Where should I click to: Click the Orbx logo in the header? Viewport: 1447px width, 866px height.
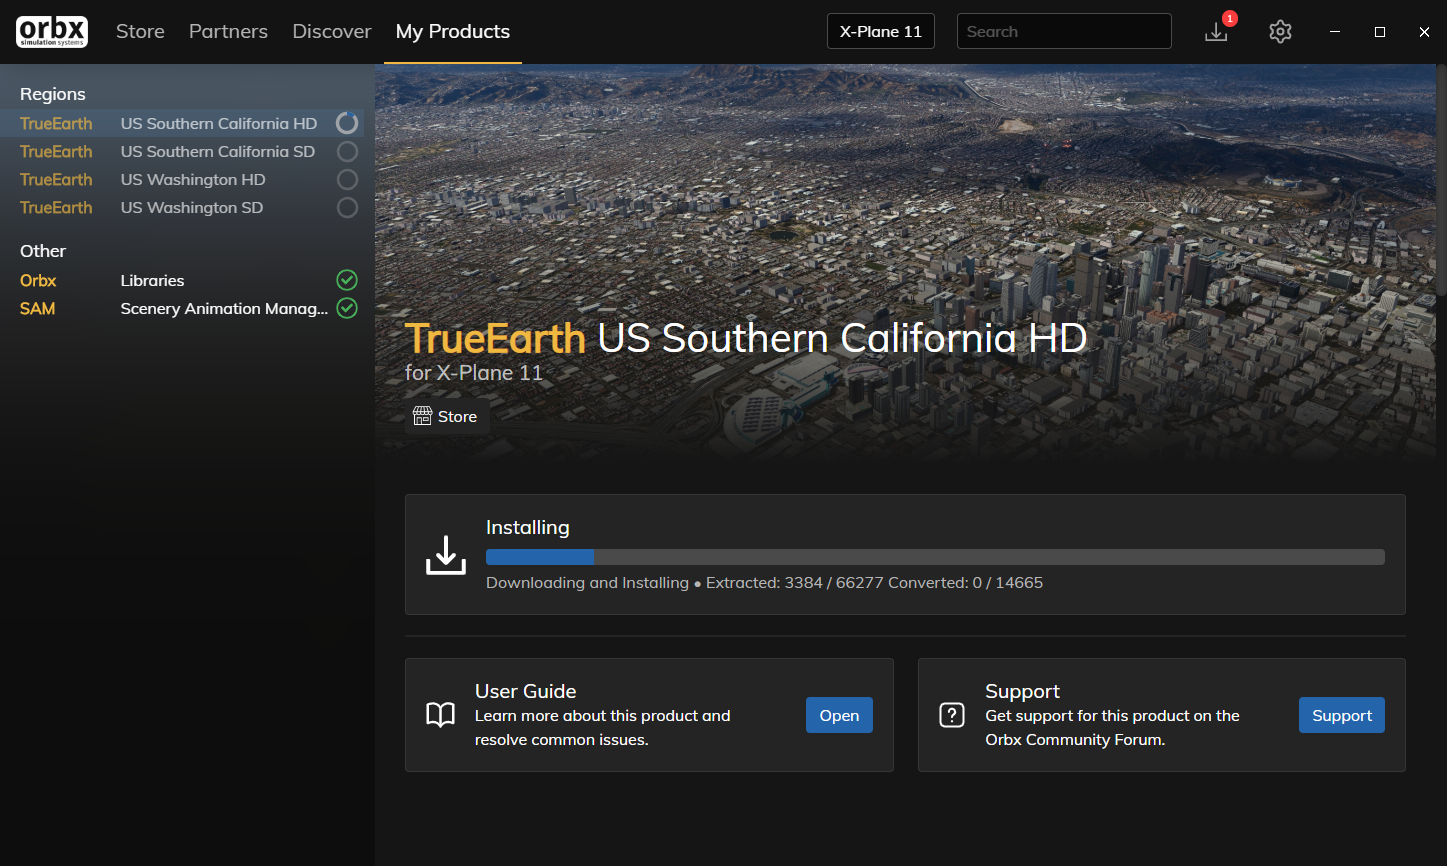52,32
